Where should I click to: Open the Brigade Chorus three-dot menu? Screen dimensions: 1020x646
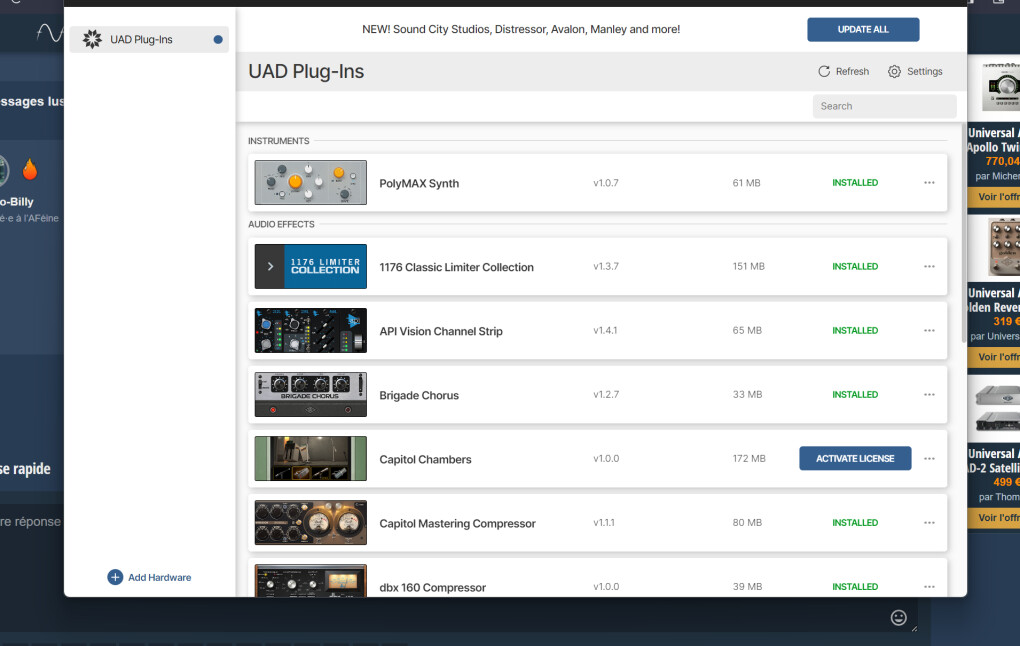[929, 395]
